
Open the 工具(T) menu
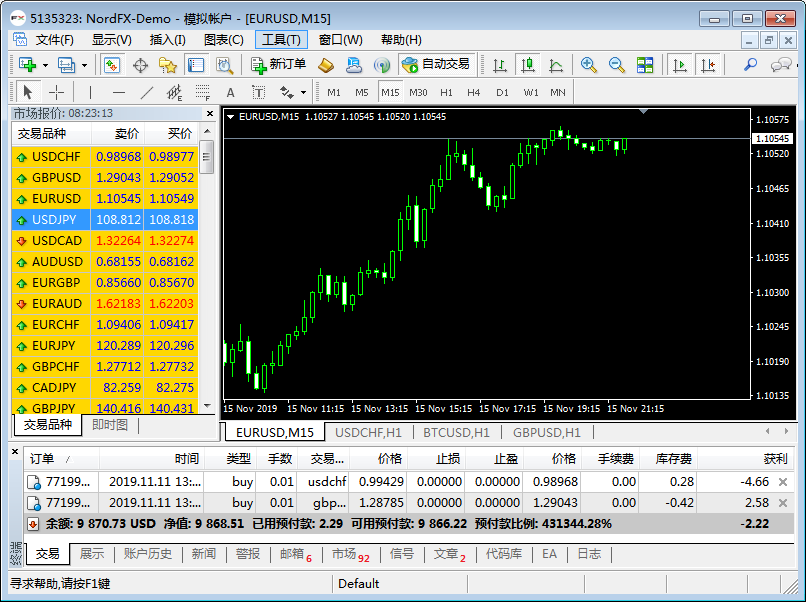281,40
